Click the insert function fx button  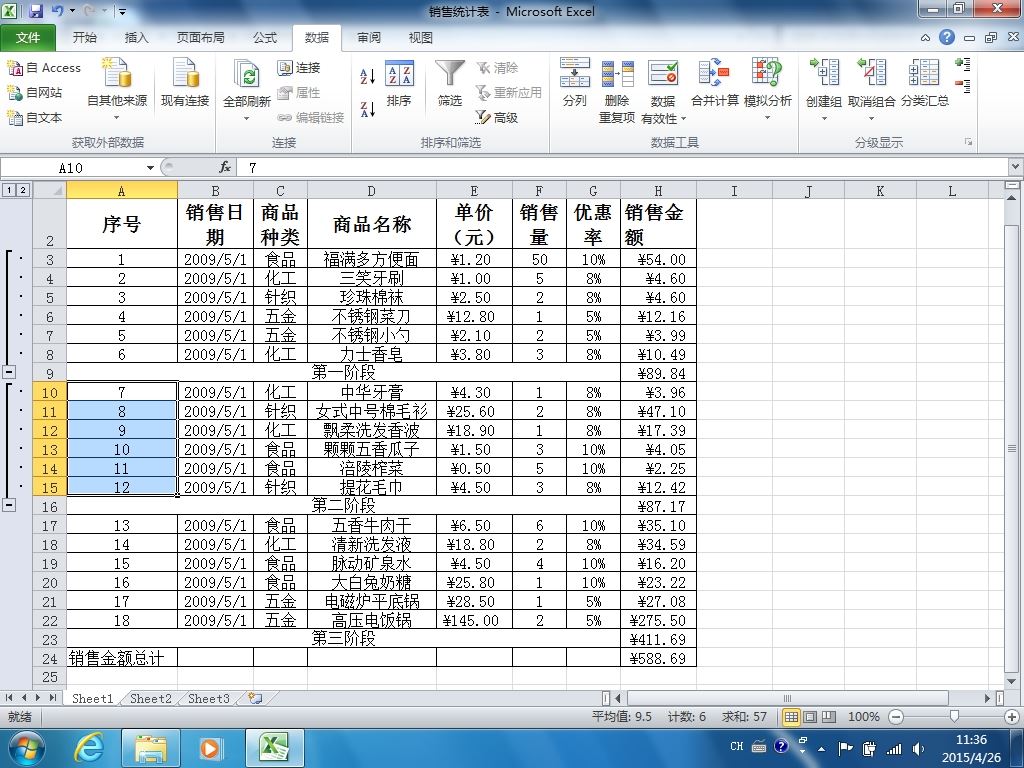(x=225, y=168)
